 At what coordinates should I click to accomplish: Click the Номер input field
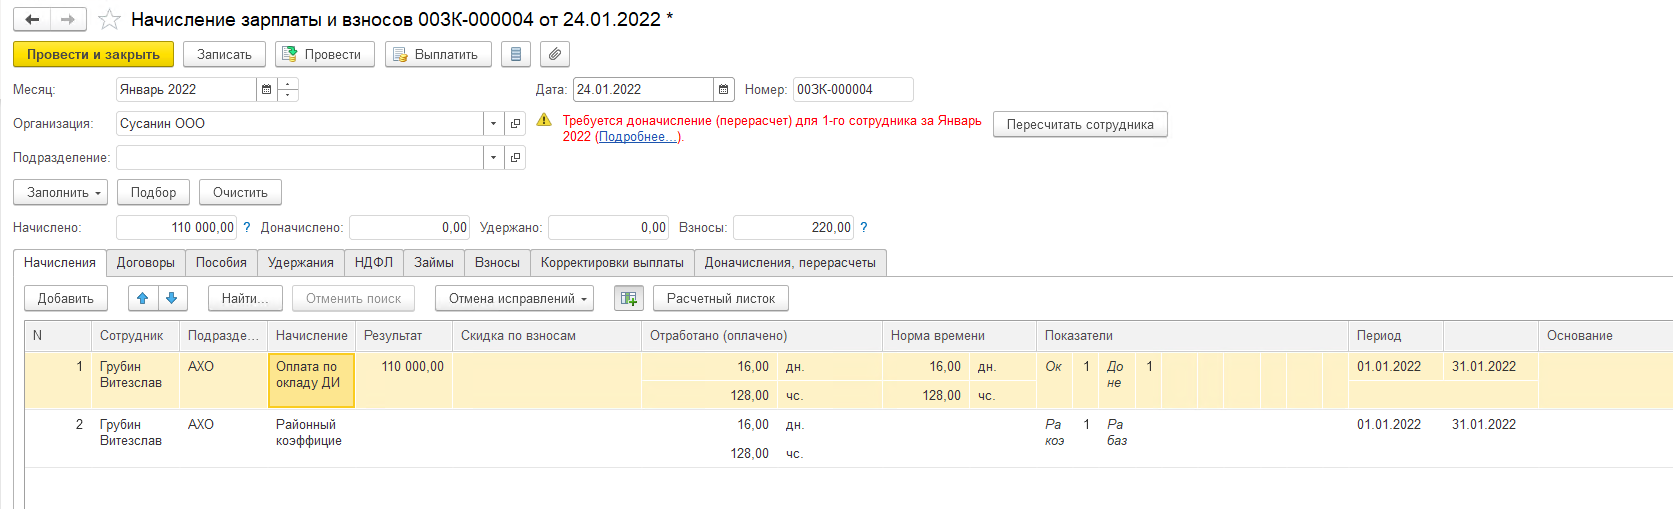[x=852, y=90]
